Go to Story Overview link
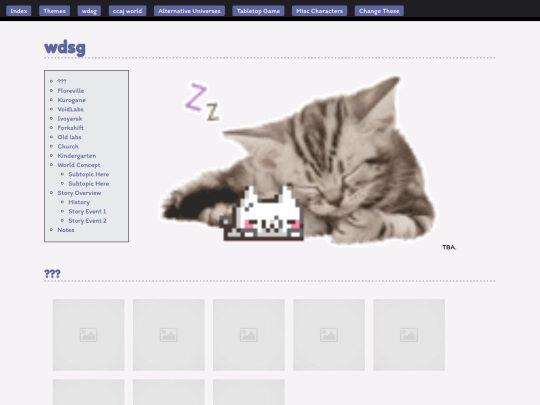The height and width of the screenshot is (405, 540). point(79,193)
